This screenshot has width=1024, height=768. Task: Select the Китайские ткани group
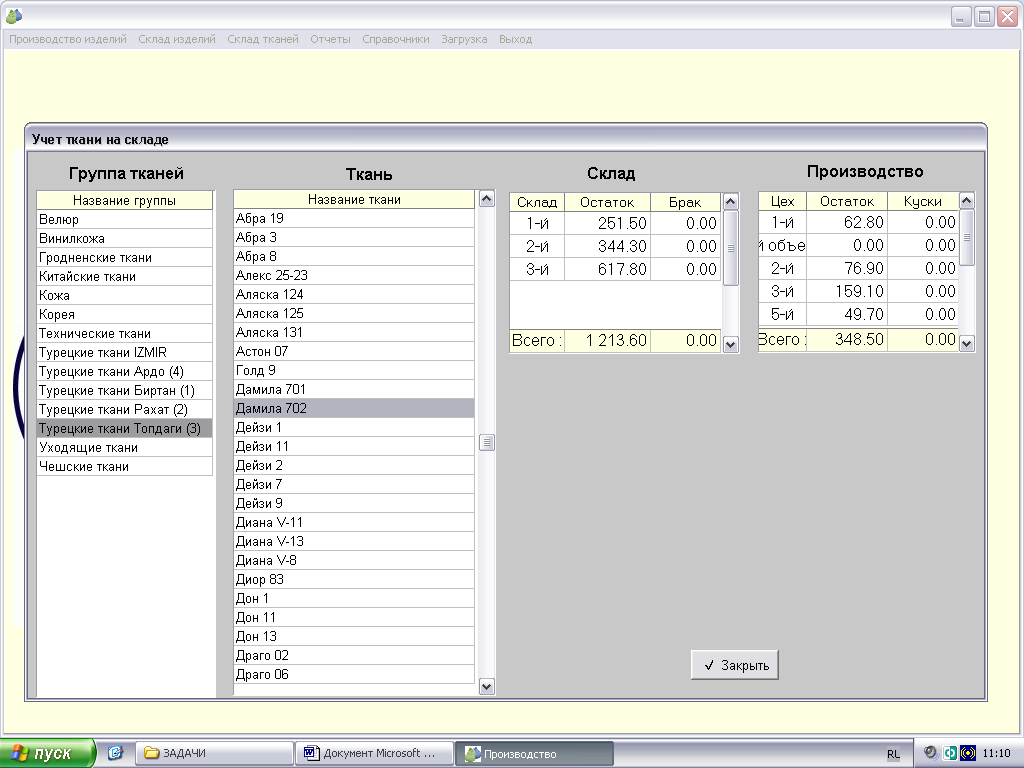pyautogui.click(x=125, y=276)
